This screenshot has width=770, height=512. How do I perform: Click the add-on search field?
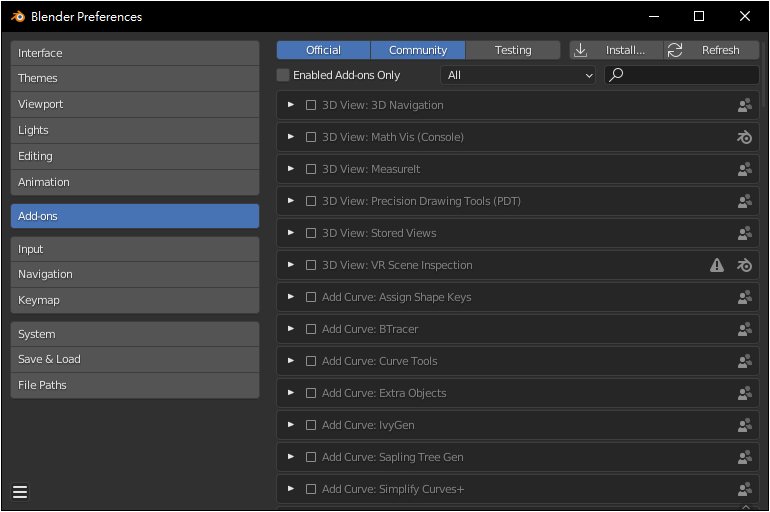(x=682, y=75)
